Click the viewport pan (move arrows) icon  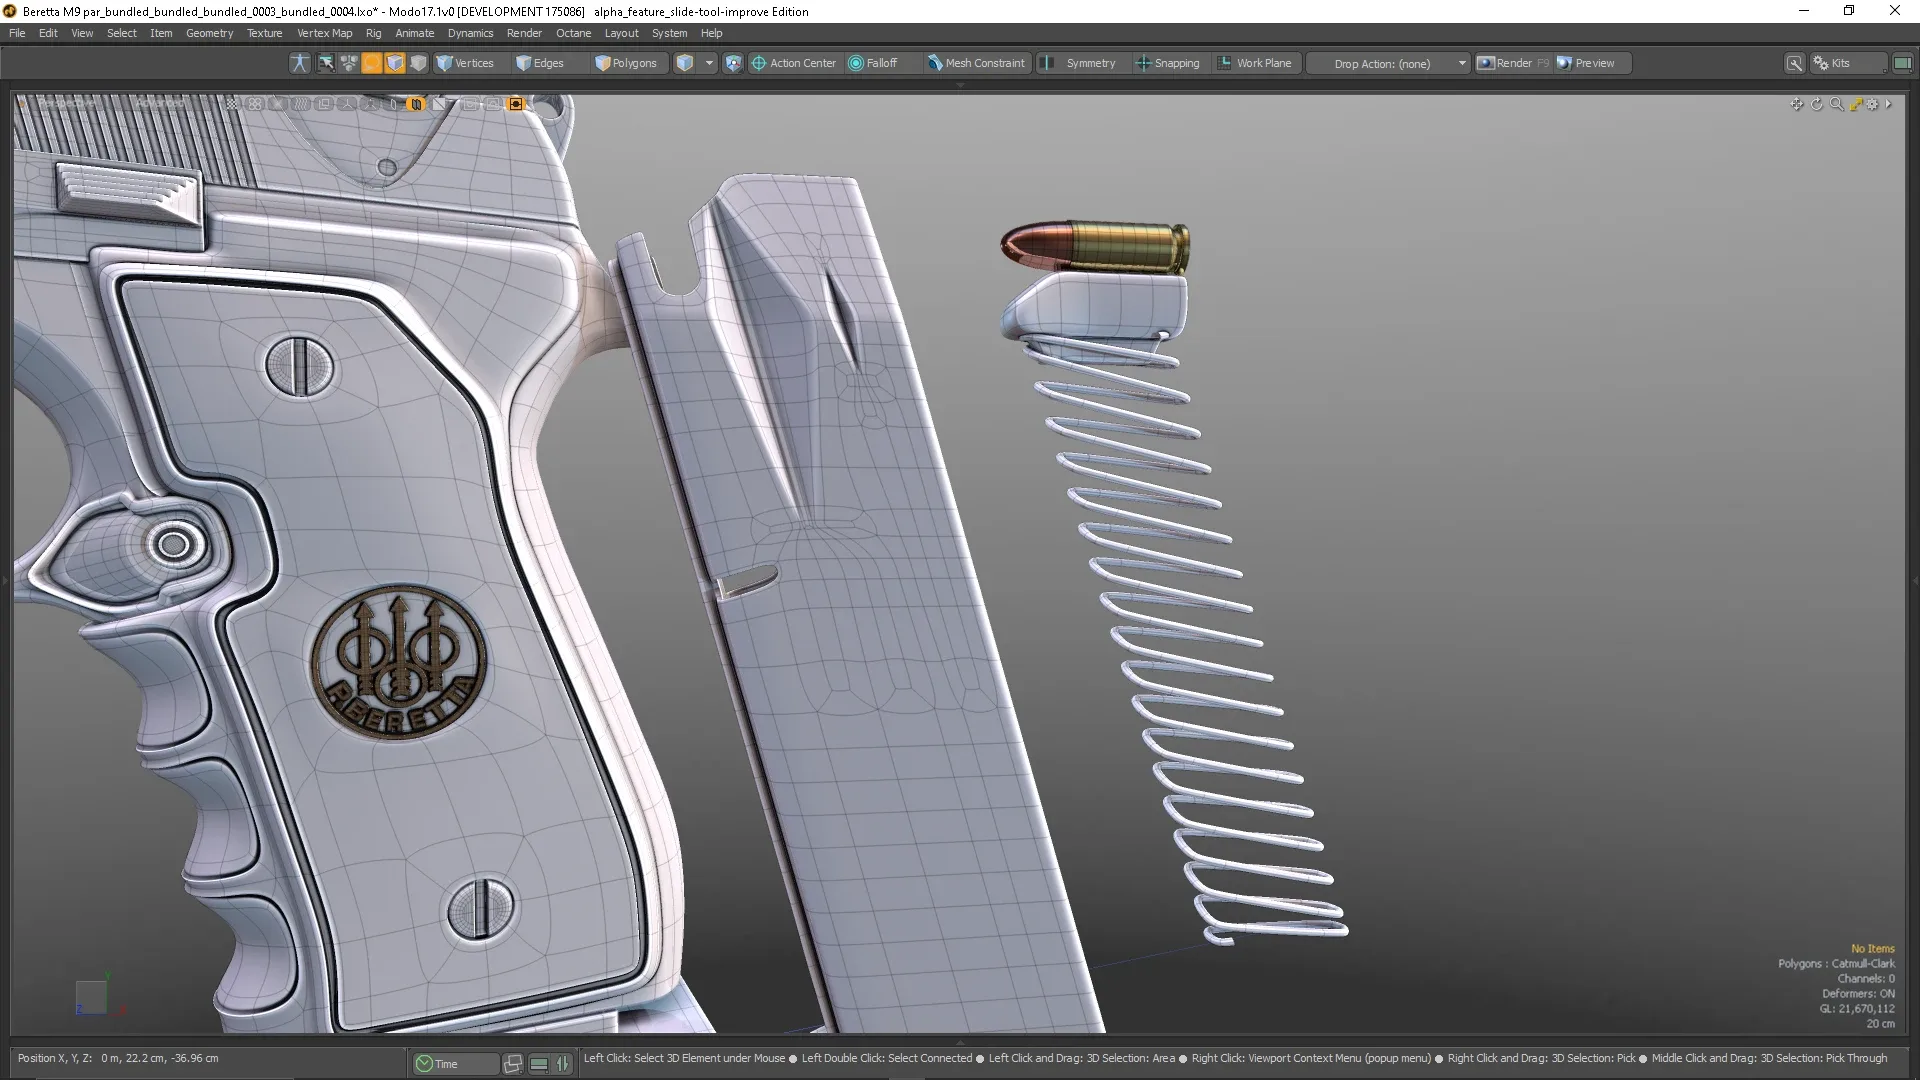click(x=1797, y=104)
